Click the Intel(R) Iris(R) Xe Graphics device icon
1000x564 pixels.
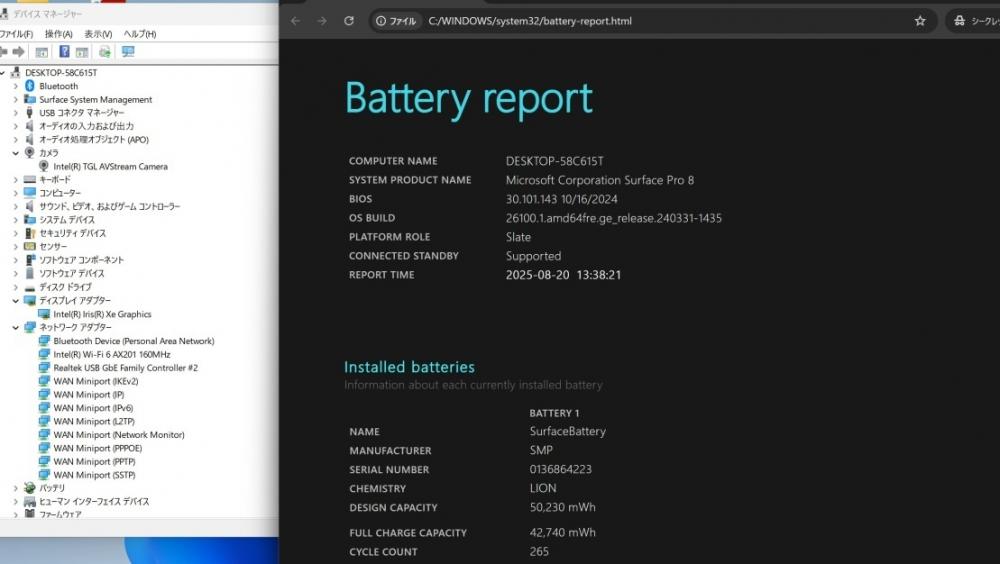43,314
